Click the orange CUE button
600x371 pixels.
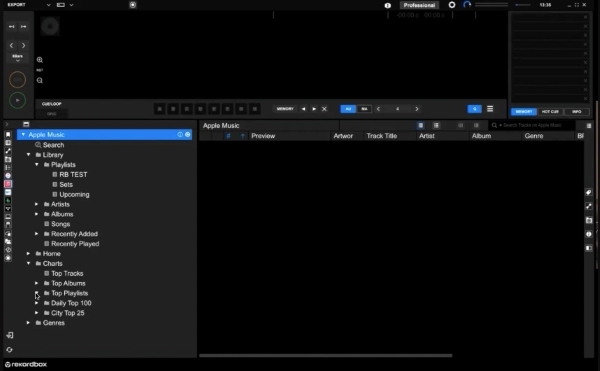17,80
